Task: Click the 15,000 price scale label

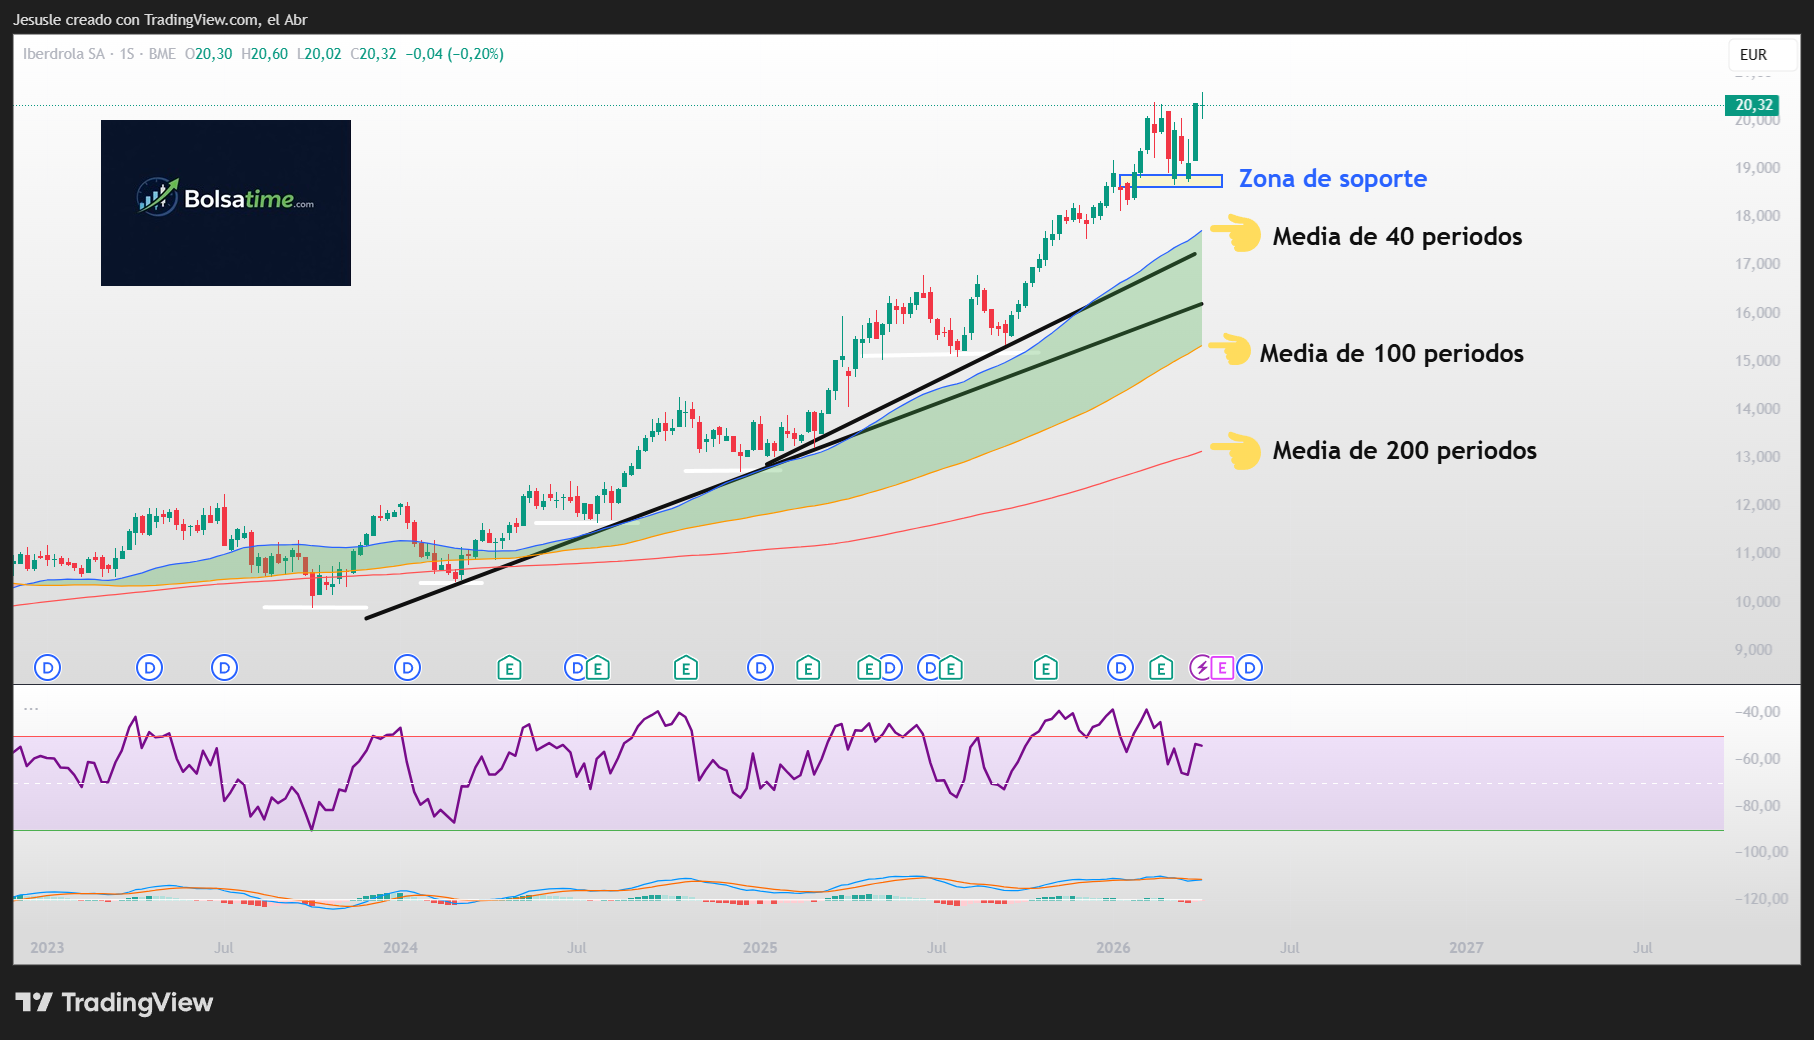Action: (x=1757, y=361)
